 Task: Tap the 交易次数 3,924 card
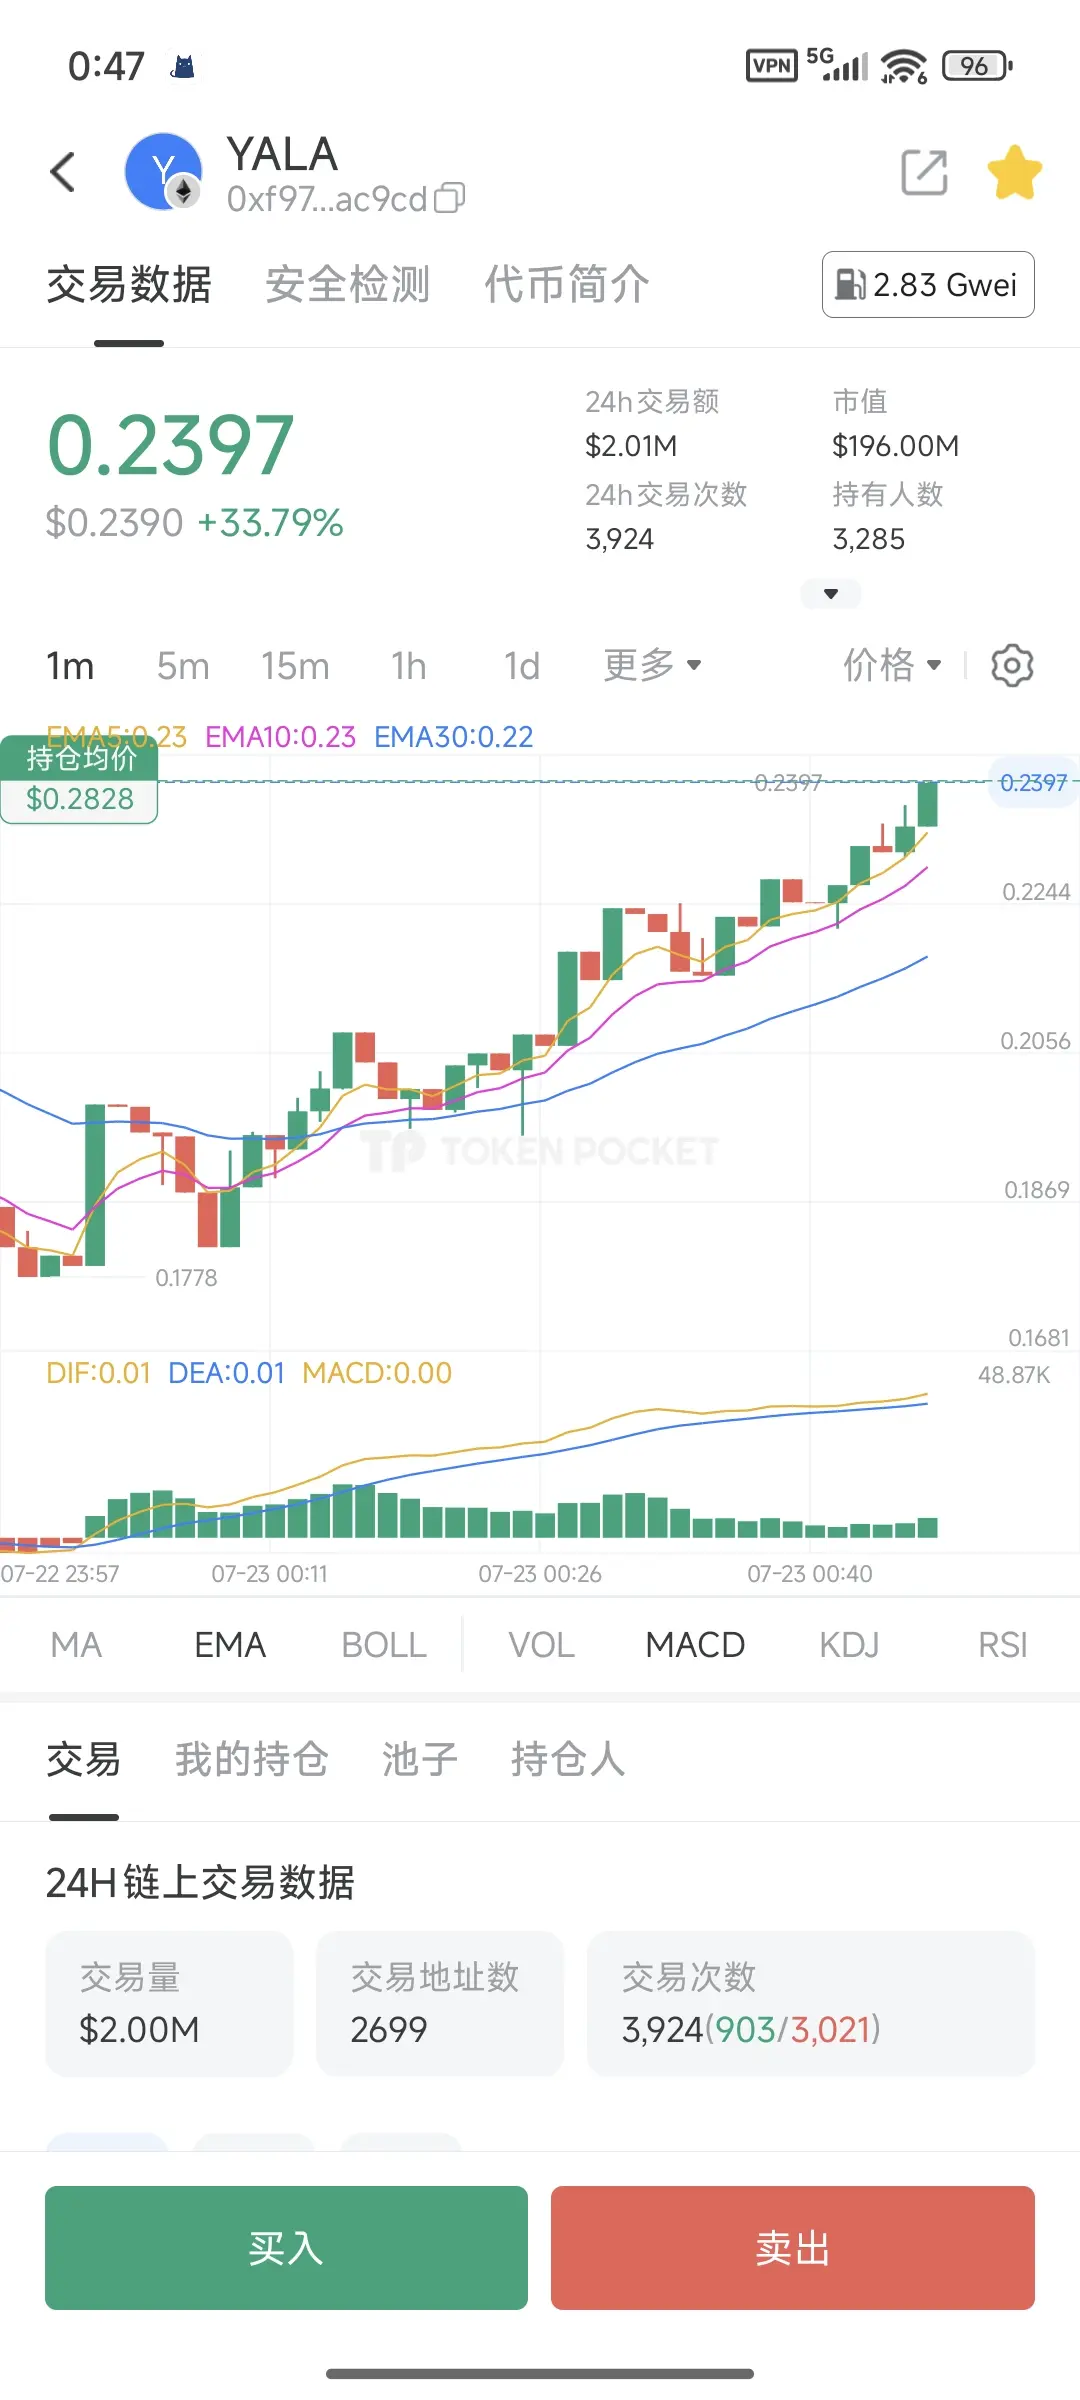[811, 2004]
